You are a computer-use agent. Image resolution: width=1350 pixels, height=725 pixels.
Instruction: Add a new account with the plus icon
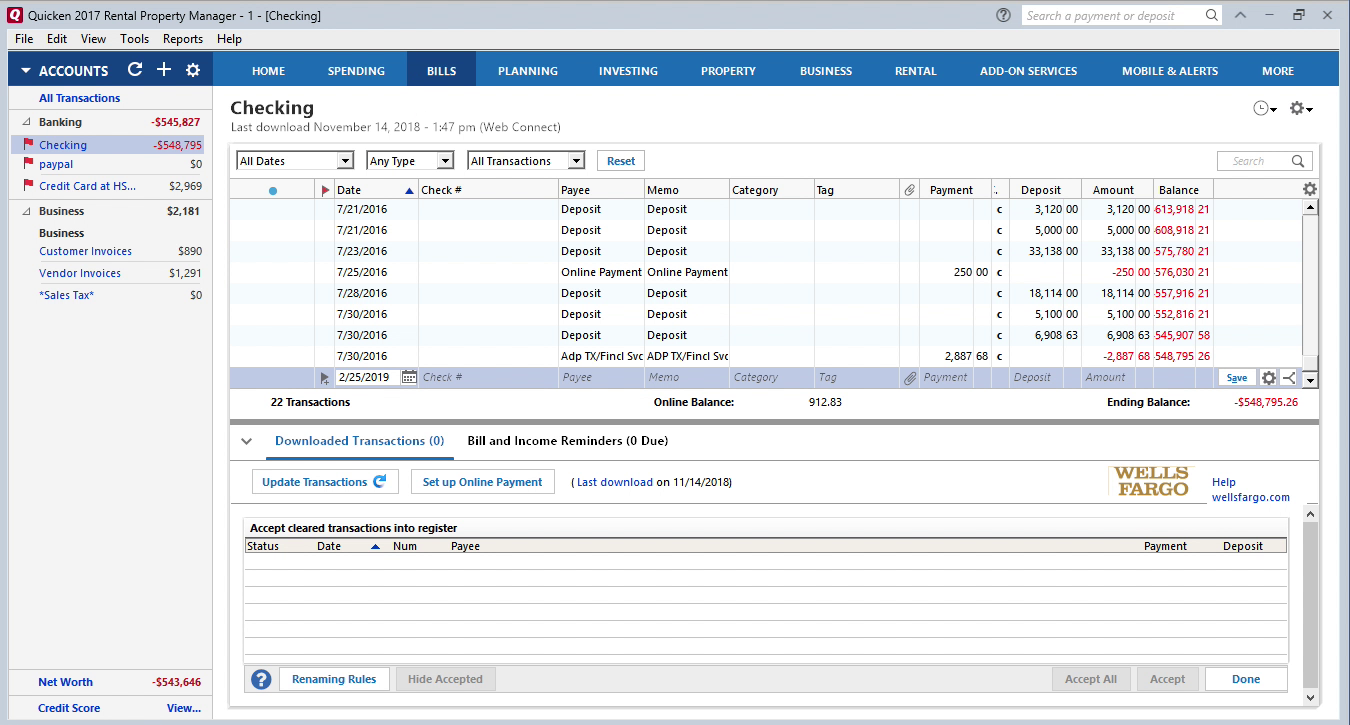click(x=164, y=70)
